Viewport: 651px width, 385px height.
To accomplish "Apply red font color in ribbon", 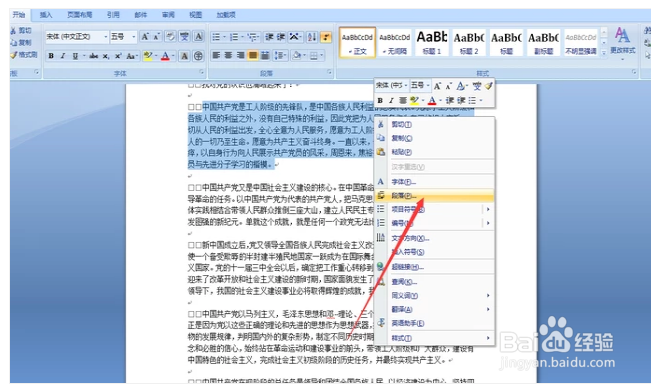I will tap(165, 56).
